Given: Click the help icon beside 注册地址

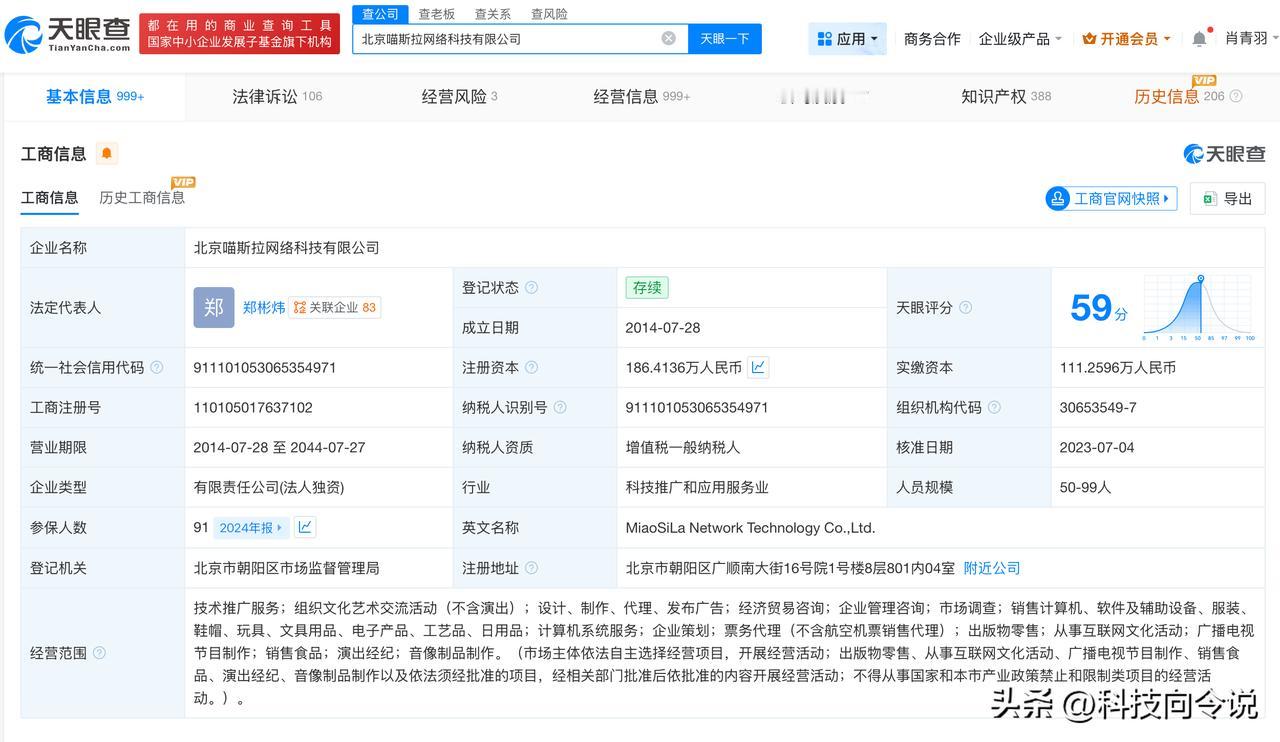Looking at the screenshot, I should (x=531, y=568).
